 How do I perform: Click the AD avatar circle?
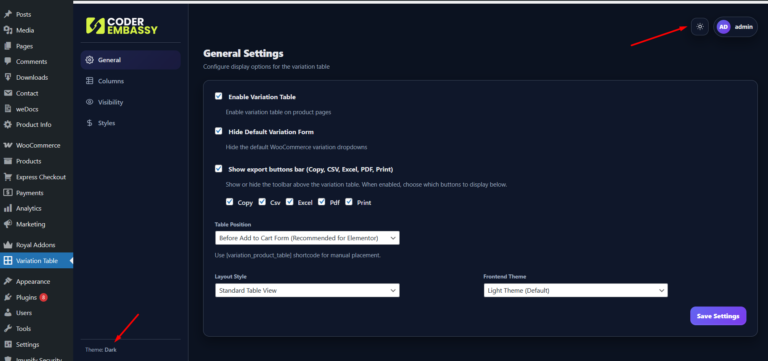coord(723,27)
